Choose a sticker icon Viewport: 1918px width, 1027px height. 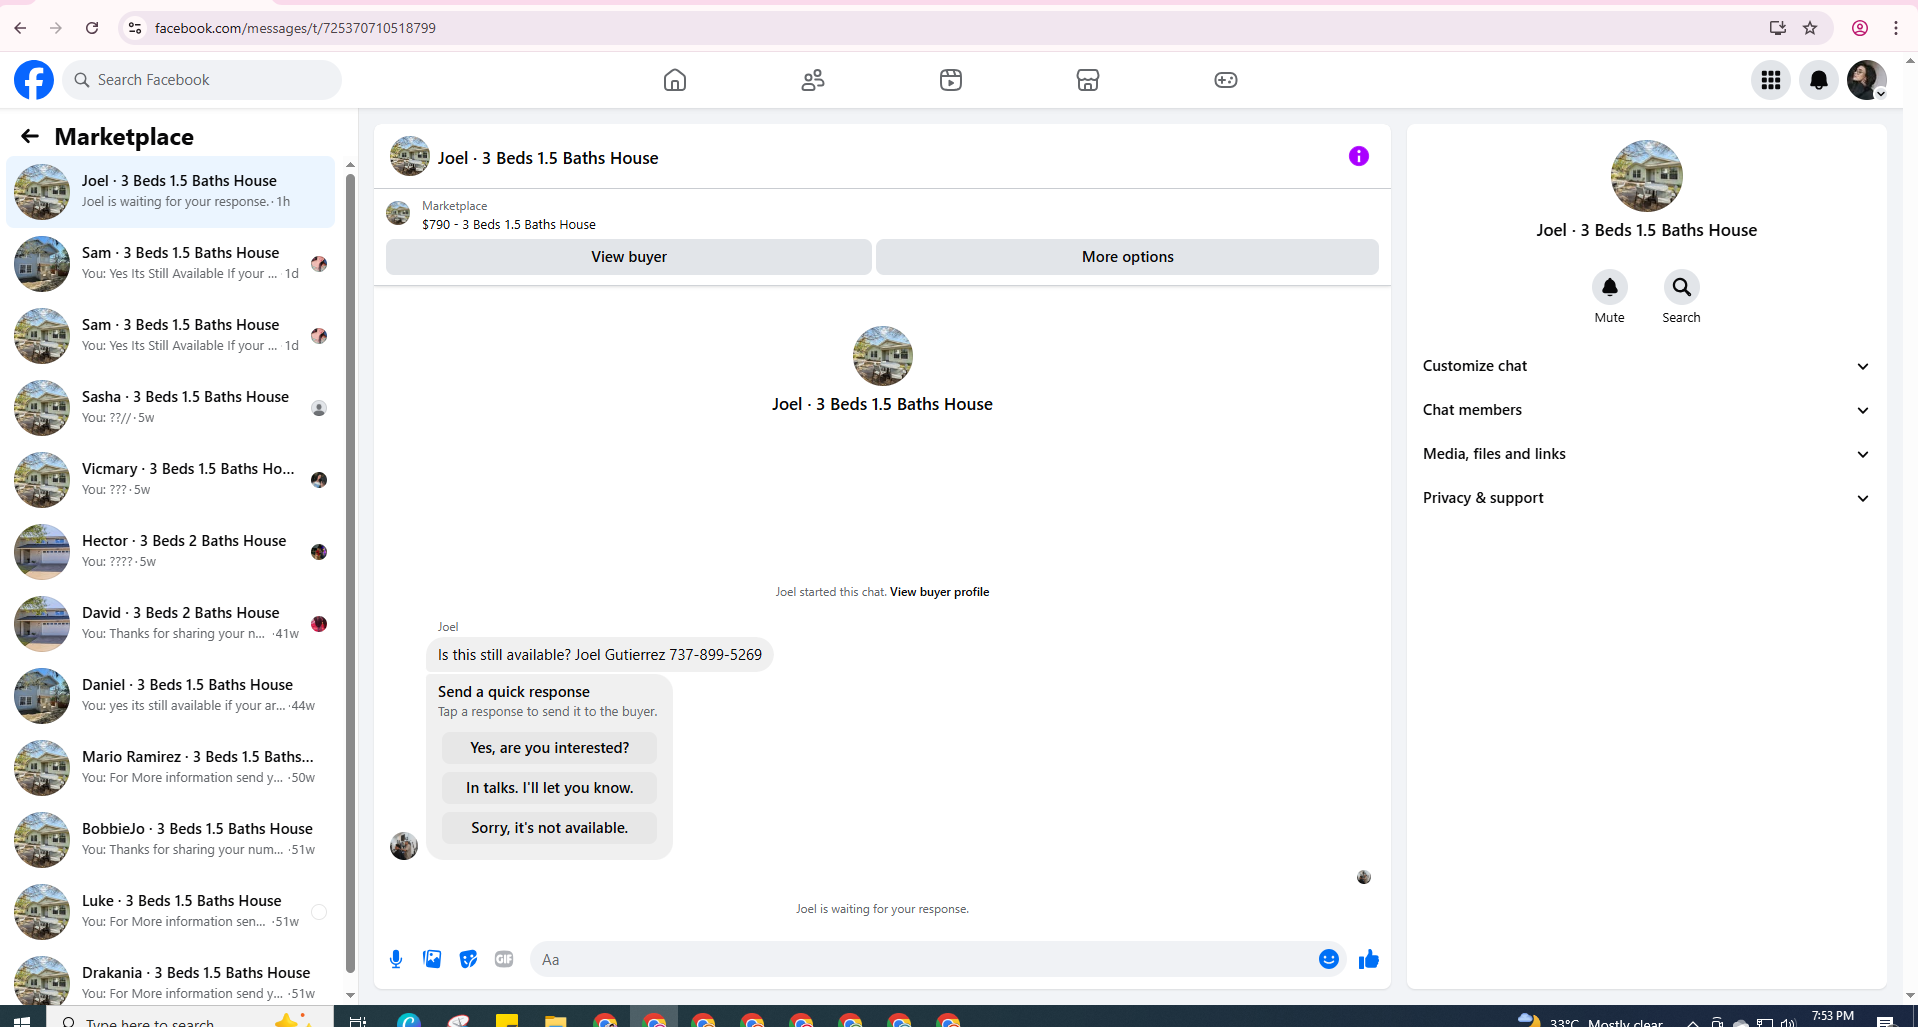[468, 960]
